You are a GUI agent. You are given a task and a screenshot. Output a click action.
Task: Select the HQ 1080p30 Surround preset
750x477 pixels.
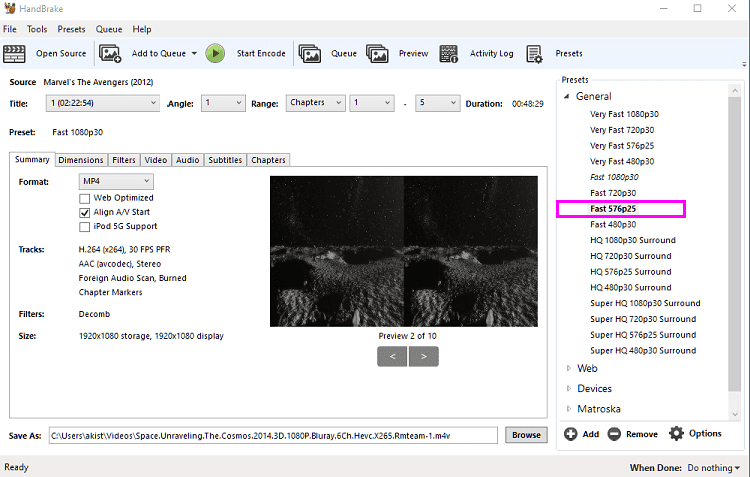633,240
